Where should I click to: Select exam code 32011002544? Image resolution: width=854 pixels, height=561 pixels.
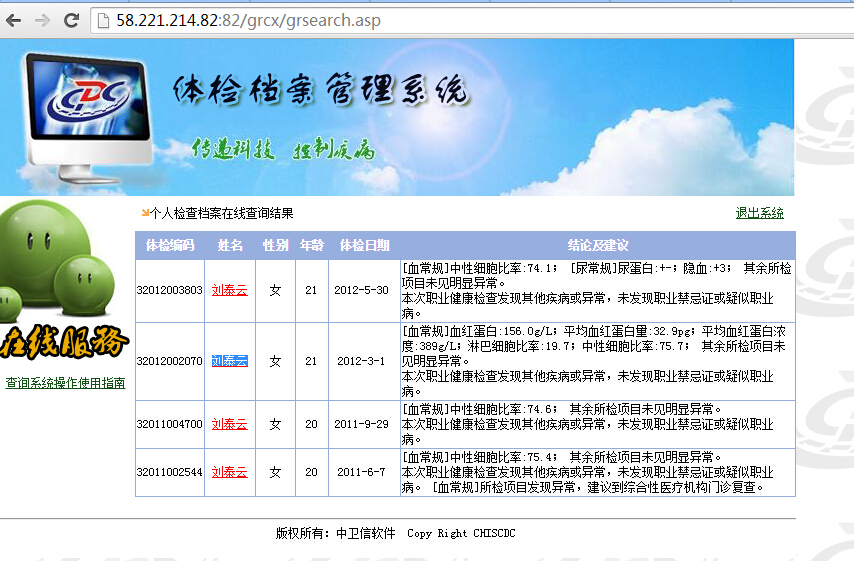(169, 472)
